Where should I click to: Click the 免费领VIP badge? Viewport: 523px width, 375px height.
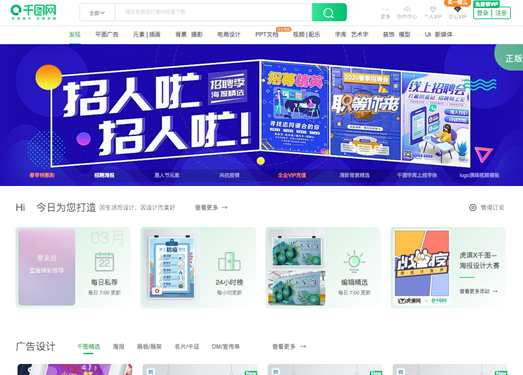tap(487, 4)
